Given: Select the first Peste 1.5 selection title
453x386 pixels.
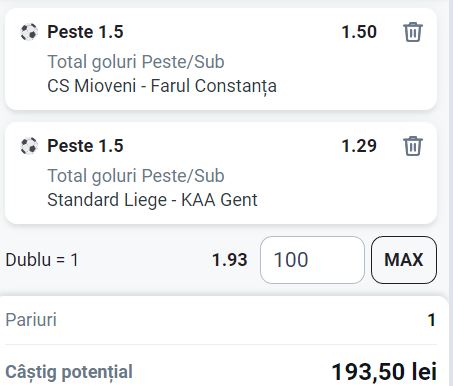Looking at the screenshot, I should (85, 32).
